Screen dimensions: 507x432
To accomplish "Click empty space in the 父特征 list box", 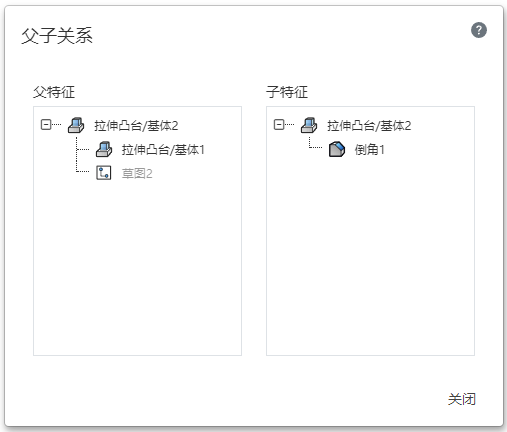I will pyautogui.click(x=137, y=267).
